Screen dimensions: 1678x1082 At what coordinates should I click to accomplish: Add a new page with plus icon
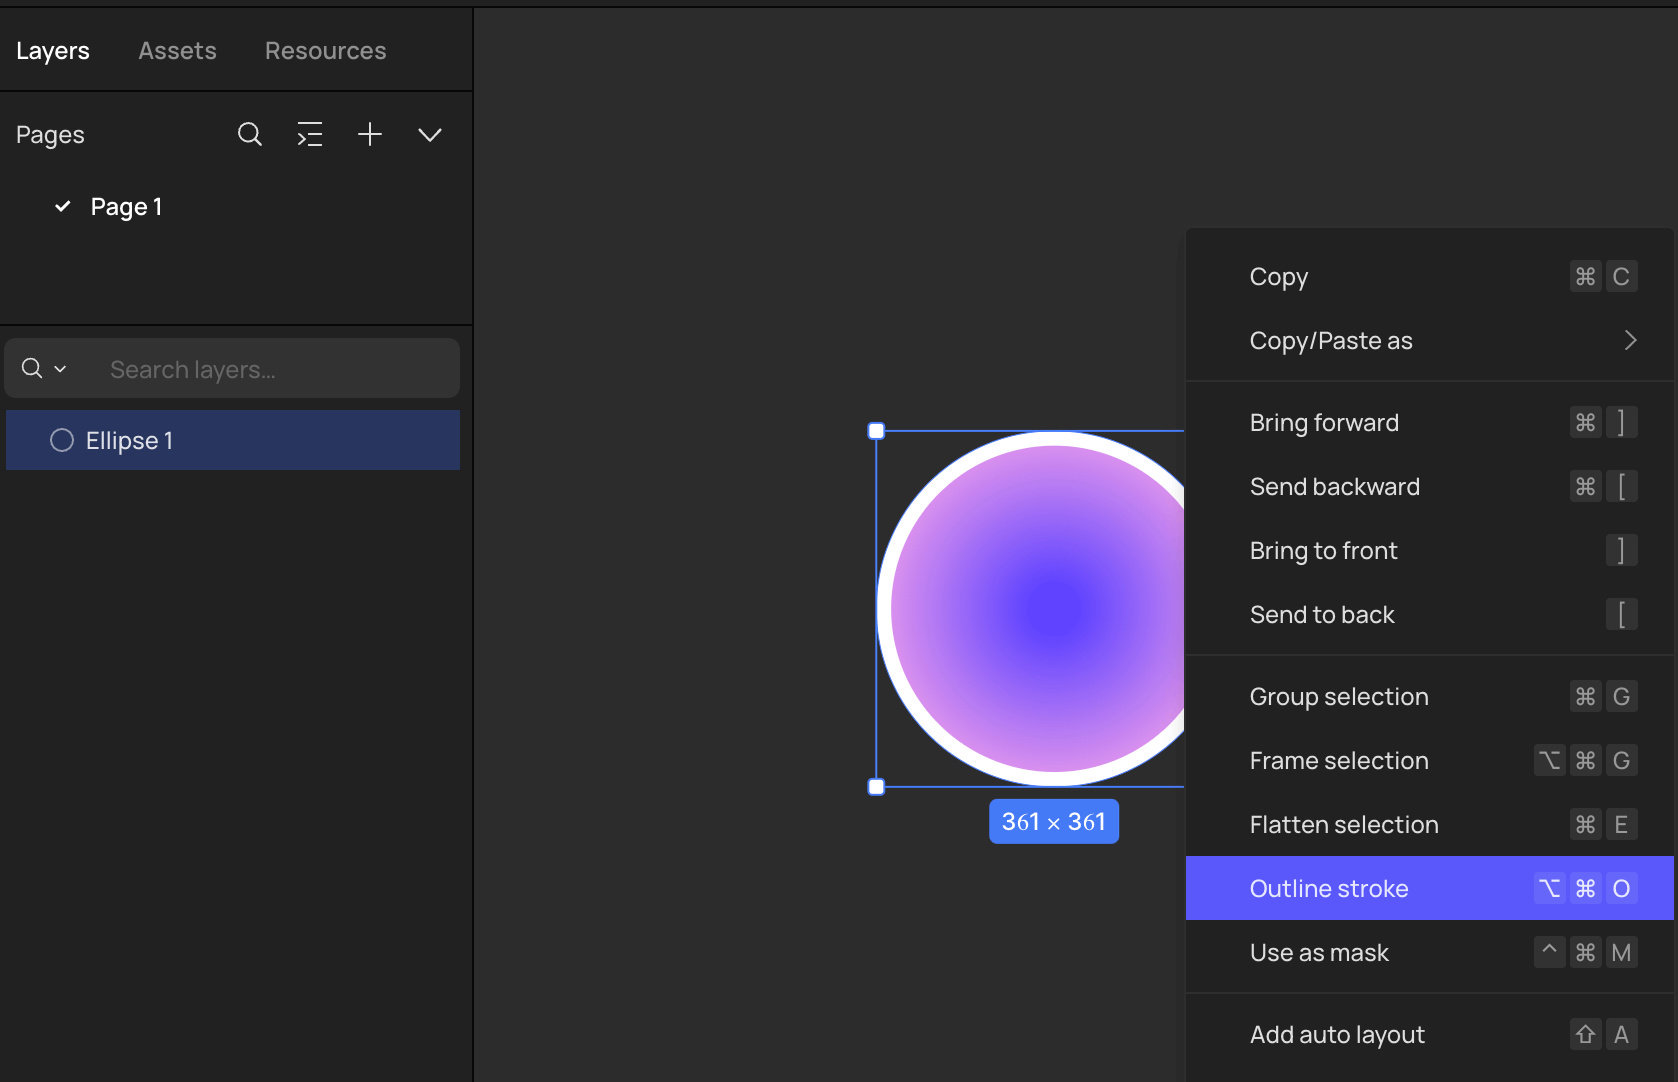[370, 134]
